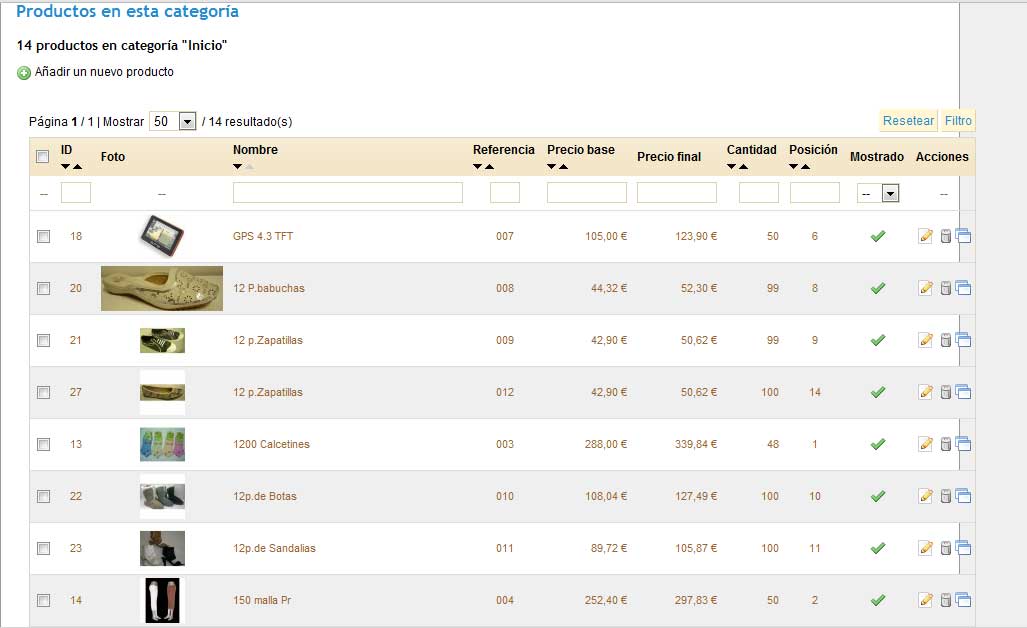
Task: Click the Nombre filter input field
Action: tap(348, 193)
